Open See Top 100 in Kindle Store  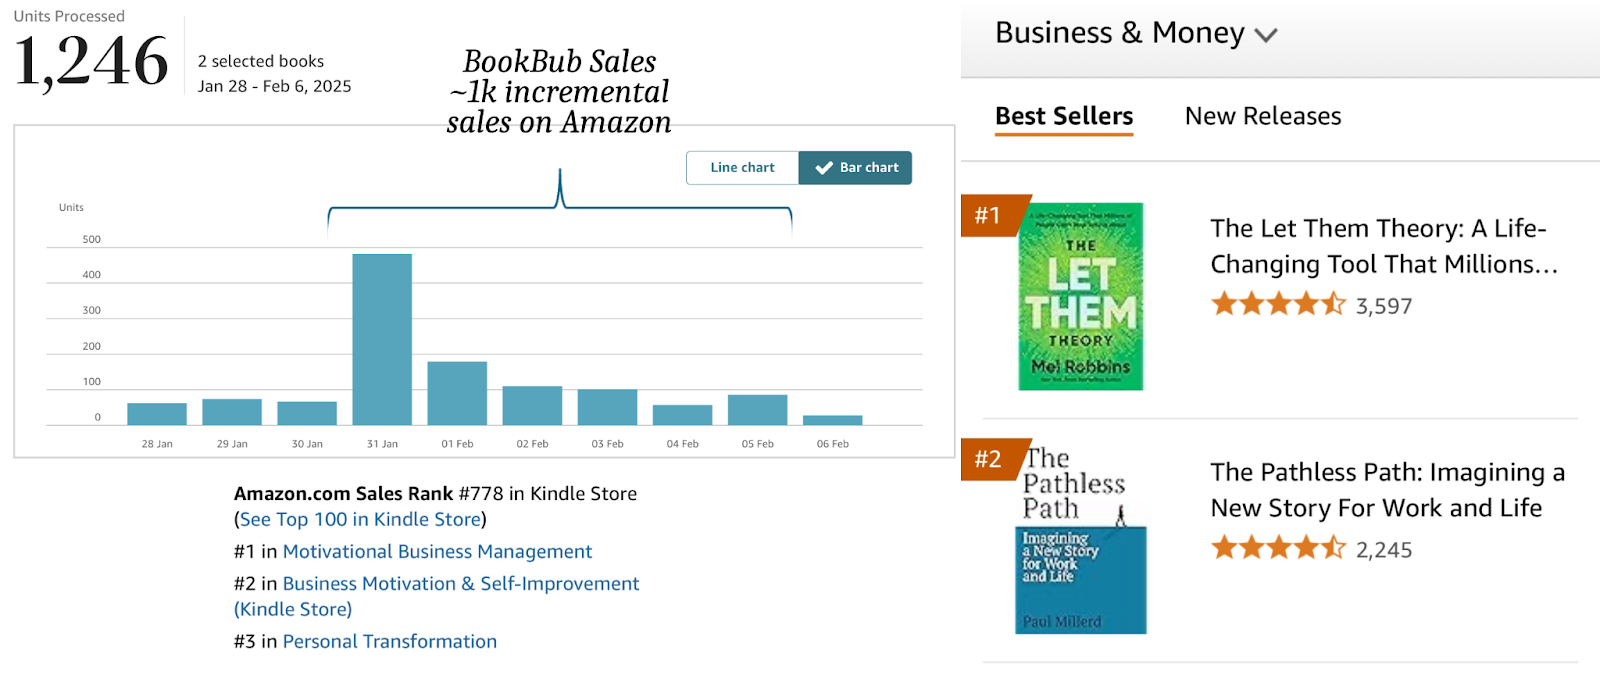[360, 519]
